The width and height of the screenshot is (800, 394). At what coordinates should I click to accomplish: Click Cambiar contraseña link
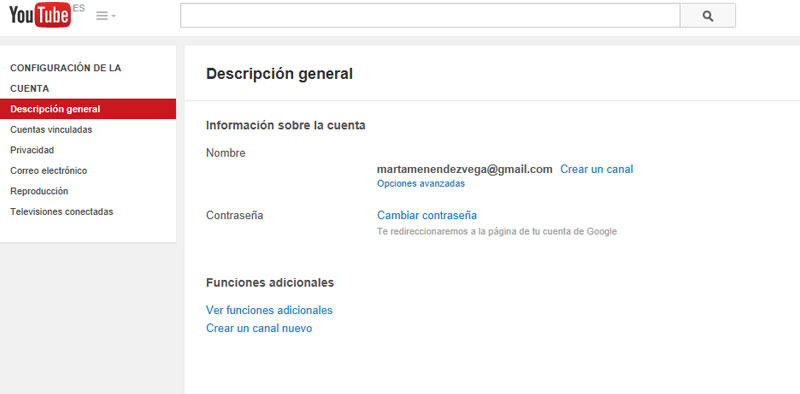point(427,215)
